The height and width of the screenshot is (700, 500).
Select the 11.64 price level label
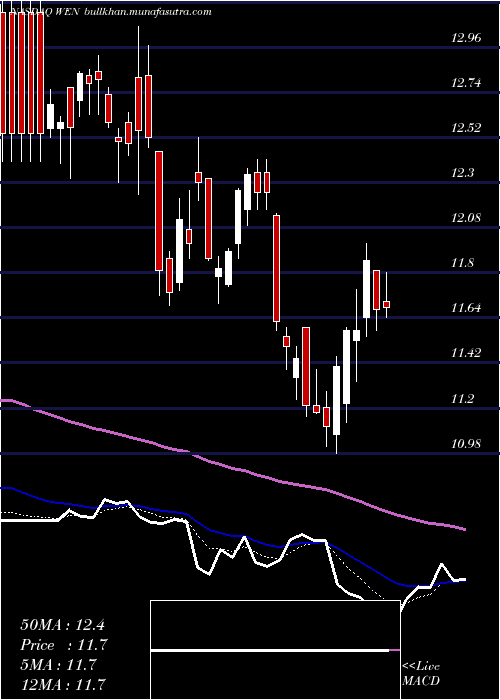(x=467, y=308)
